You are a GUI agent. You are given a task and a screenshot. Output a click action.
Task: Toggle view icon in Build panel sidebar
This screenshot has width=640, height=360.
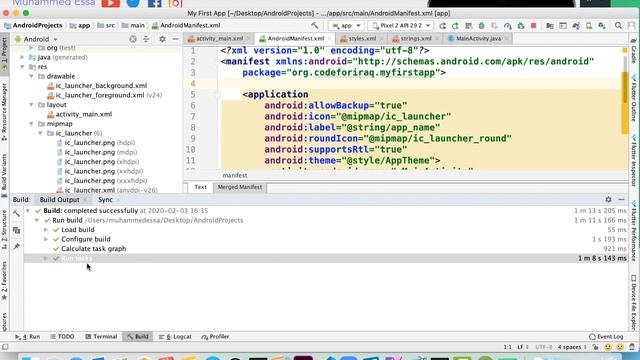(16, 230)
